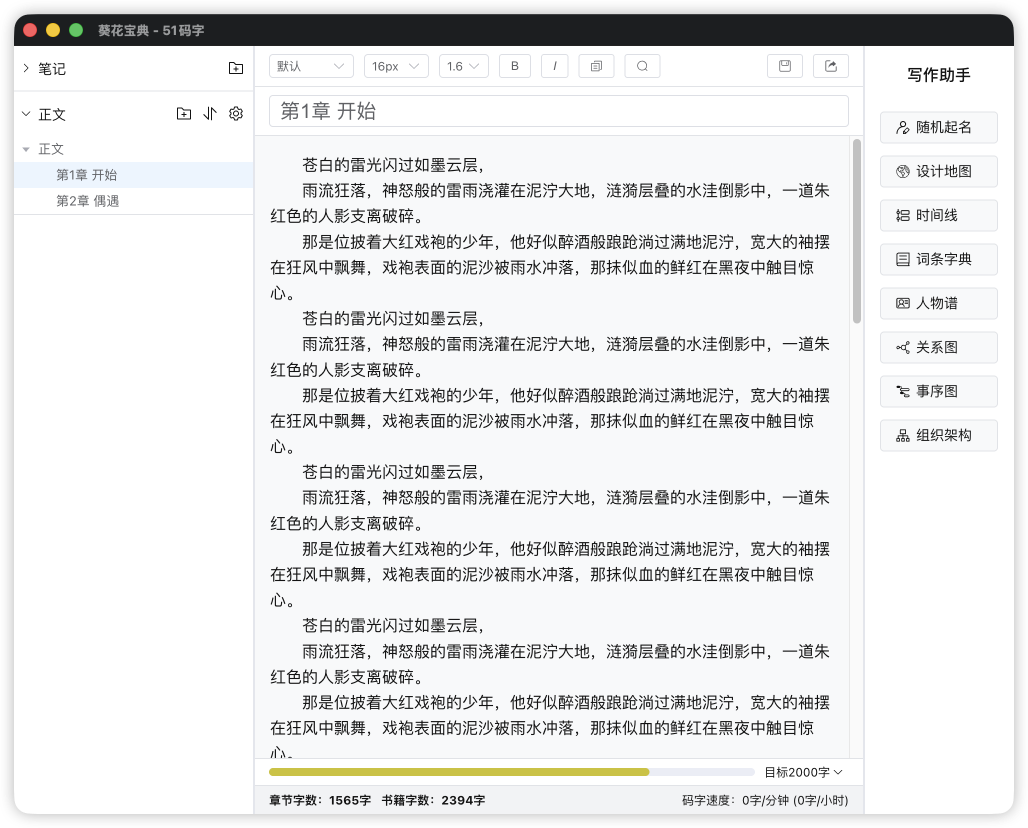Open the 默认 font dropdown
This screenshot has height=828, width=1028.
click(311, 66)
